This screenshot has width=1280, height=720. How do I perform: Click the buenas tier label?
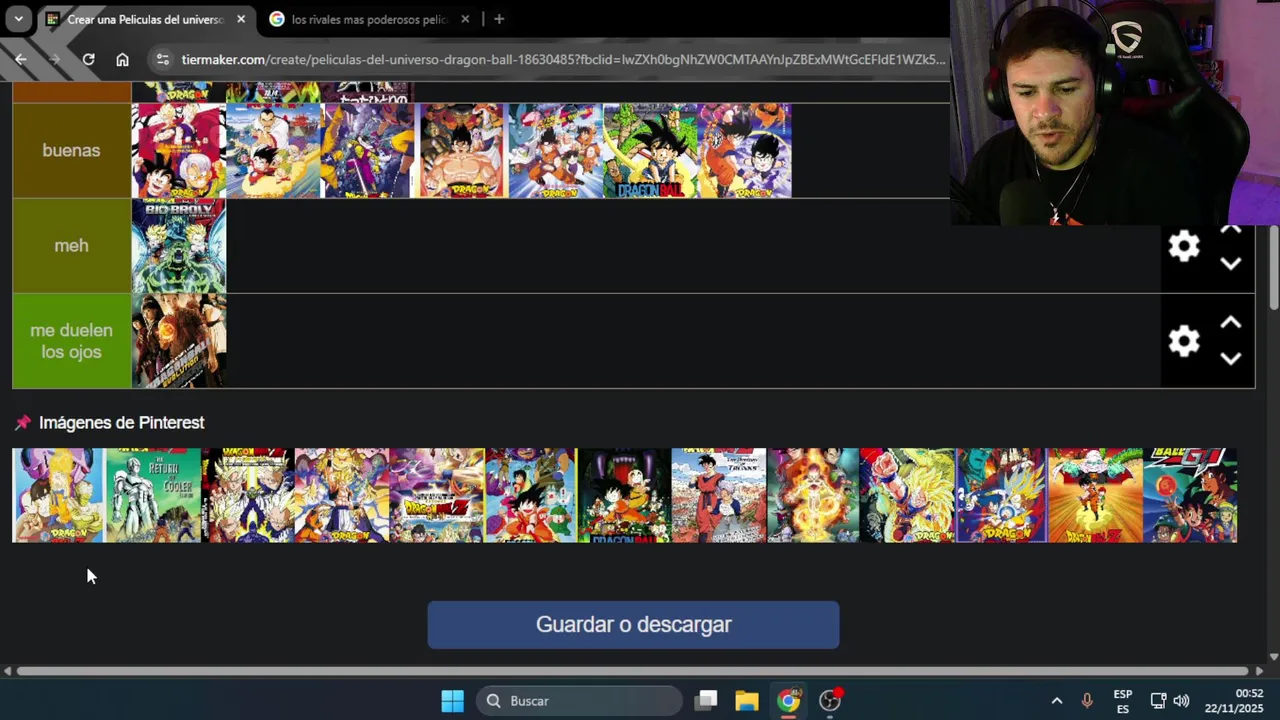(x=71, y=150)
